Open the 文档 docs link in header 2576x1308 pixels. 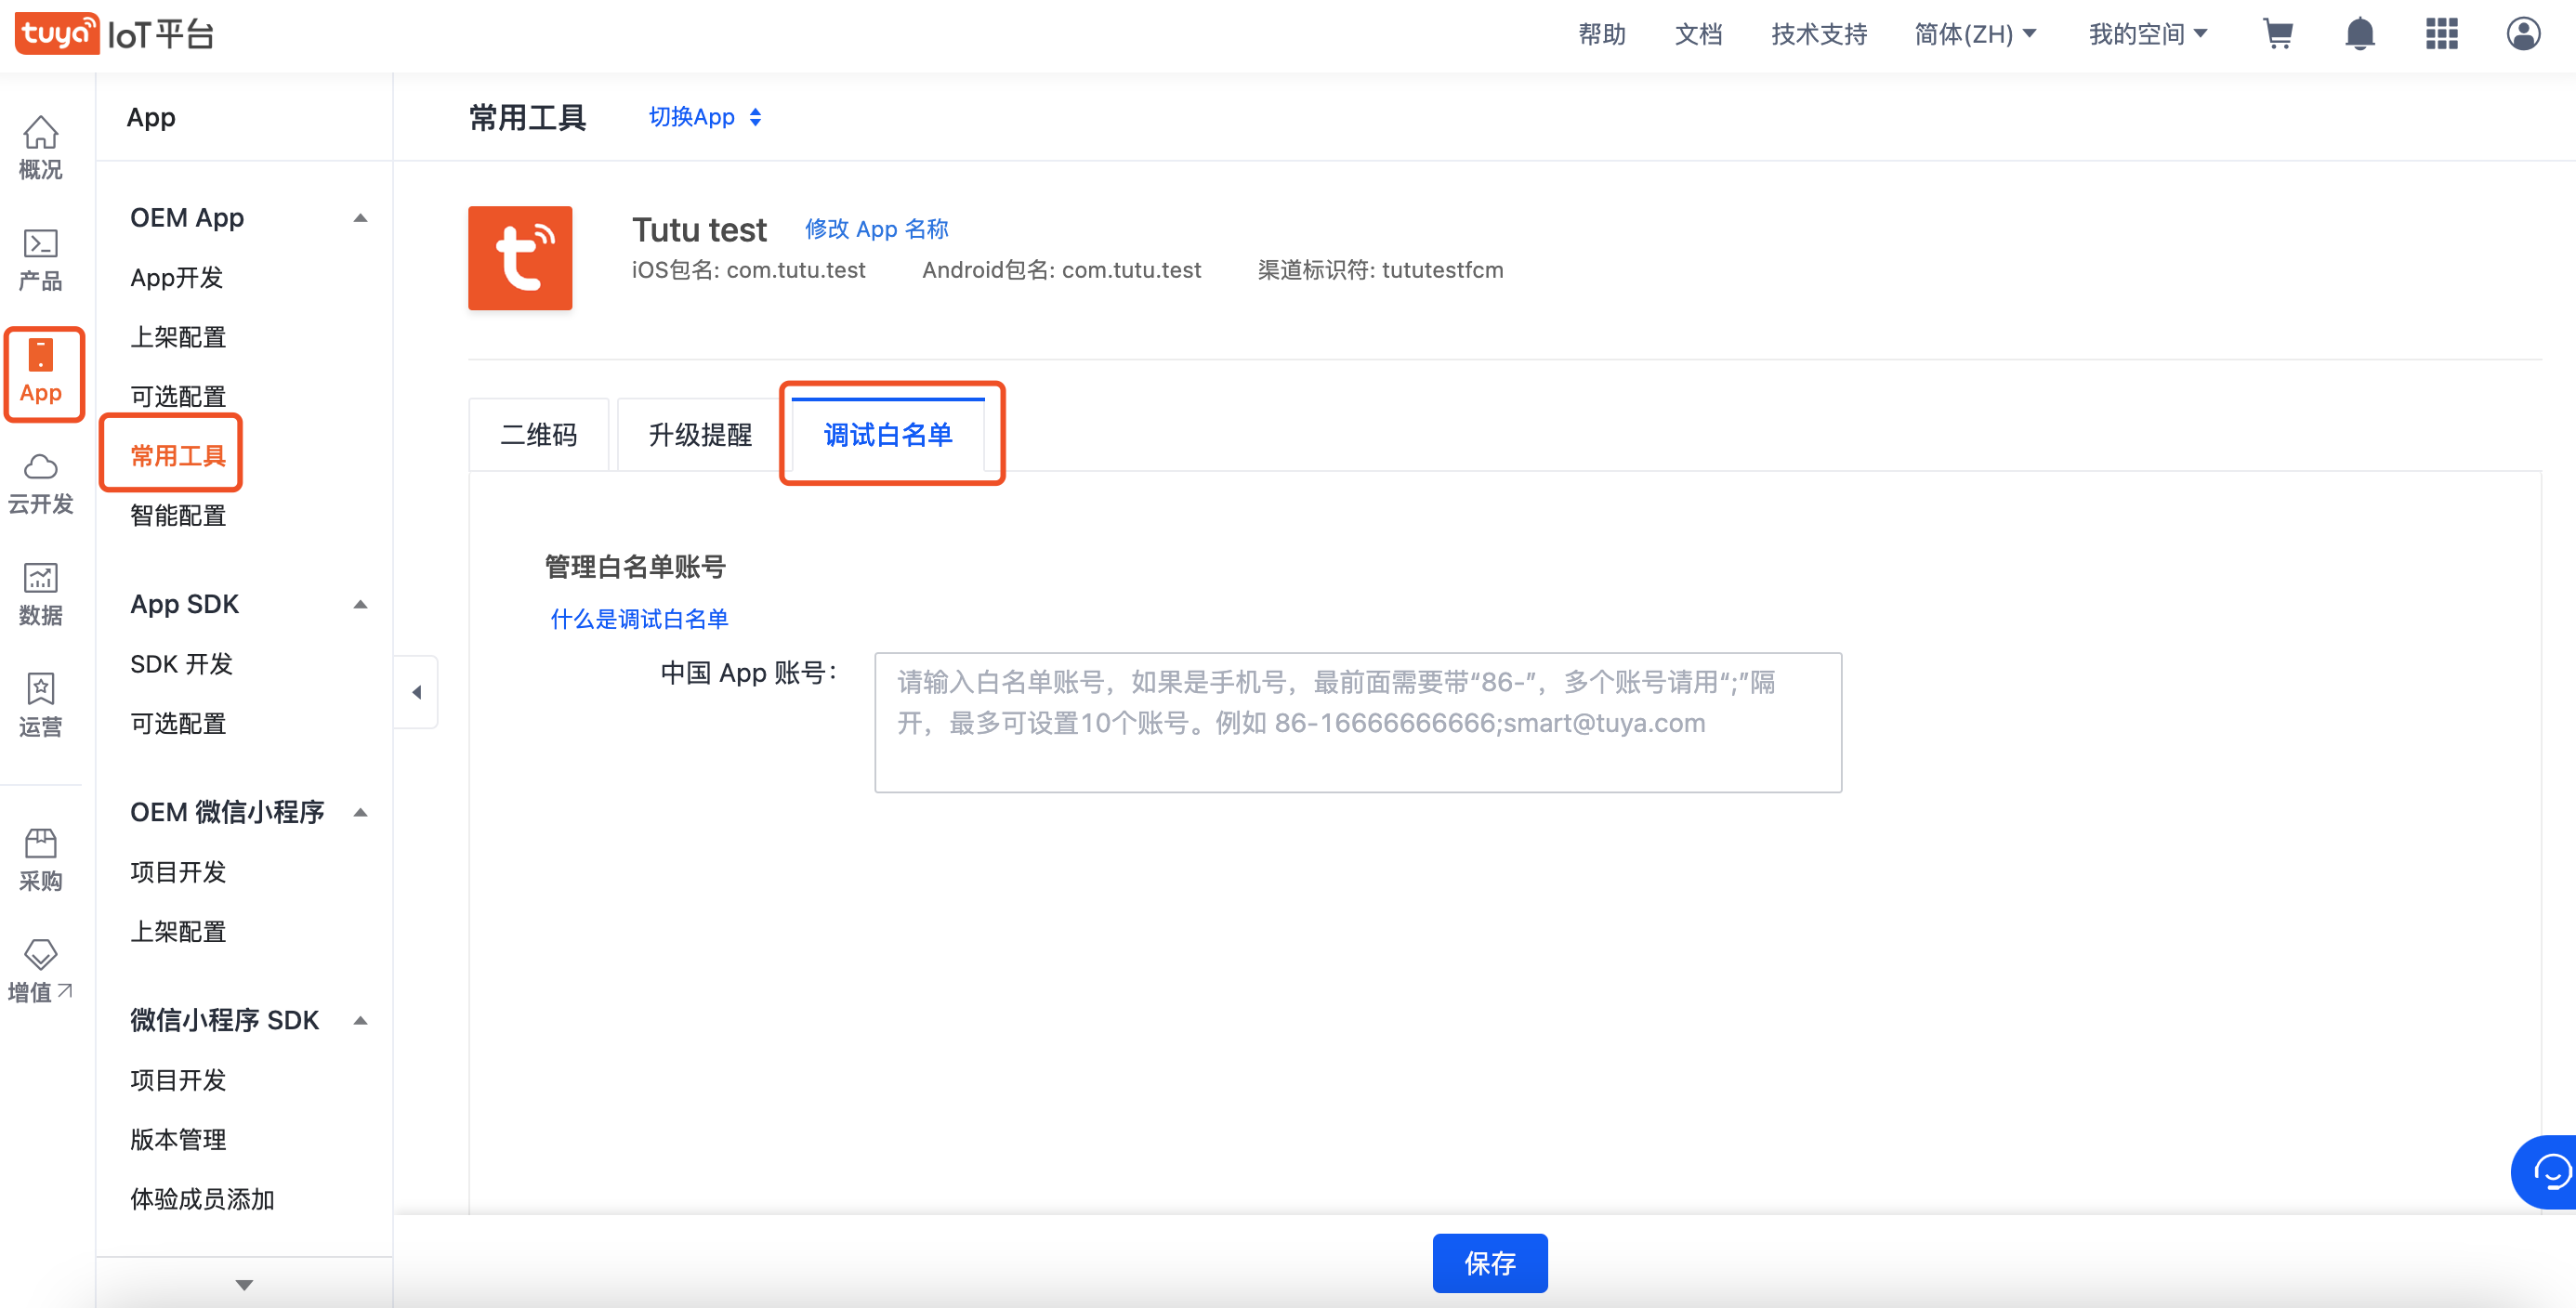pyautogui.click(x=1698, y=34)
